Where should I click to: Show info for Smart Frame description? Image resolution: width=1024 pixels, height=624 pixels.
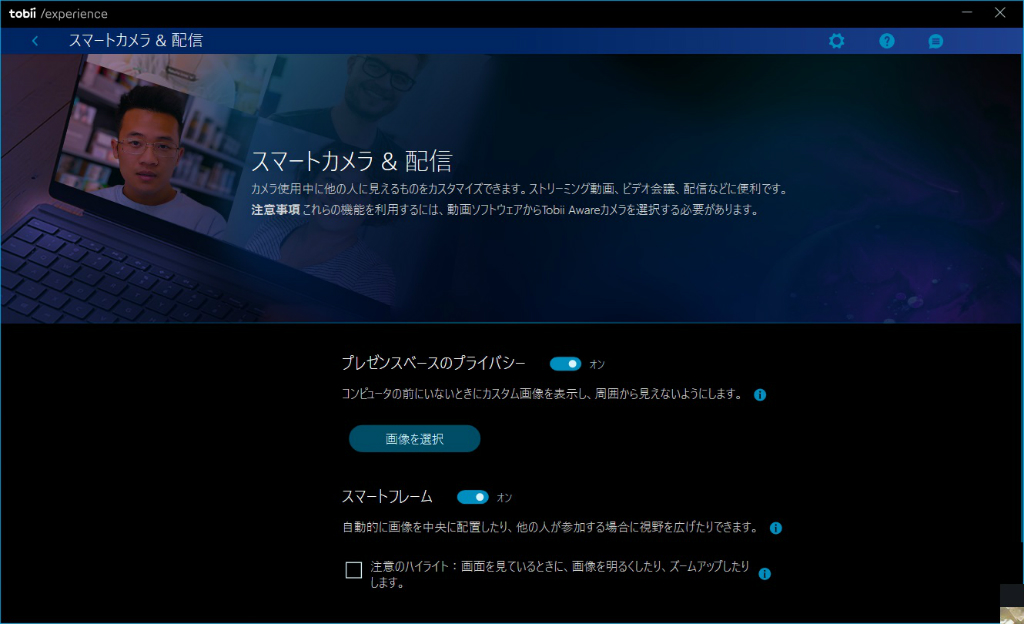point(776,528)
